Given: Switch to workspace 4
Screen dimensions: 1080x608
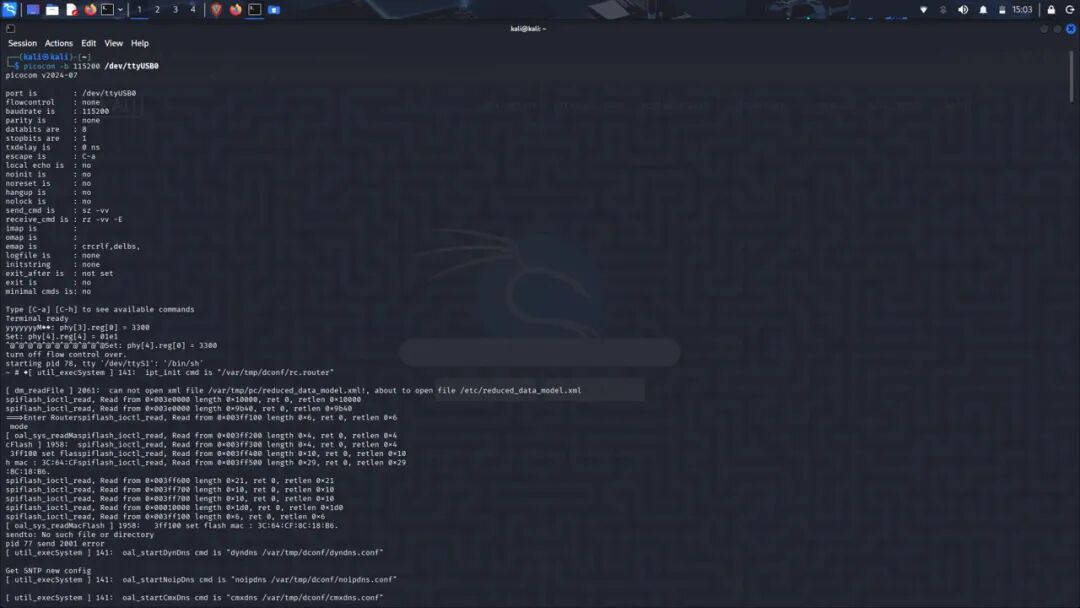Looking at the screenshot, I should [x=193, y=10].
